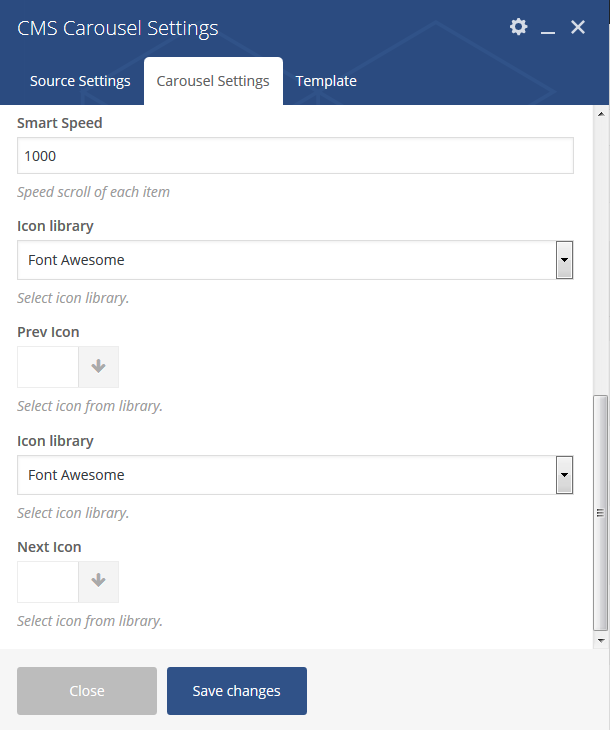This screenshot has height=730, width=610.
Task: Expand the second Icon library dropdown arrow
Action: click(x=564, y=475)
